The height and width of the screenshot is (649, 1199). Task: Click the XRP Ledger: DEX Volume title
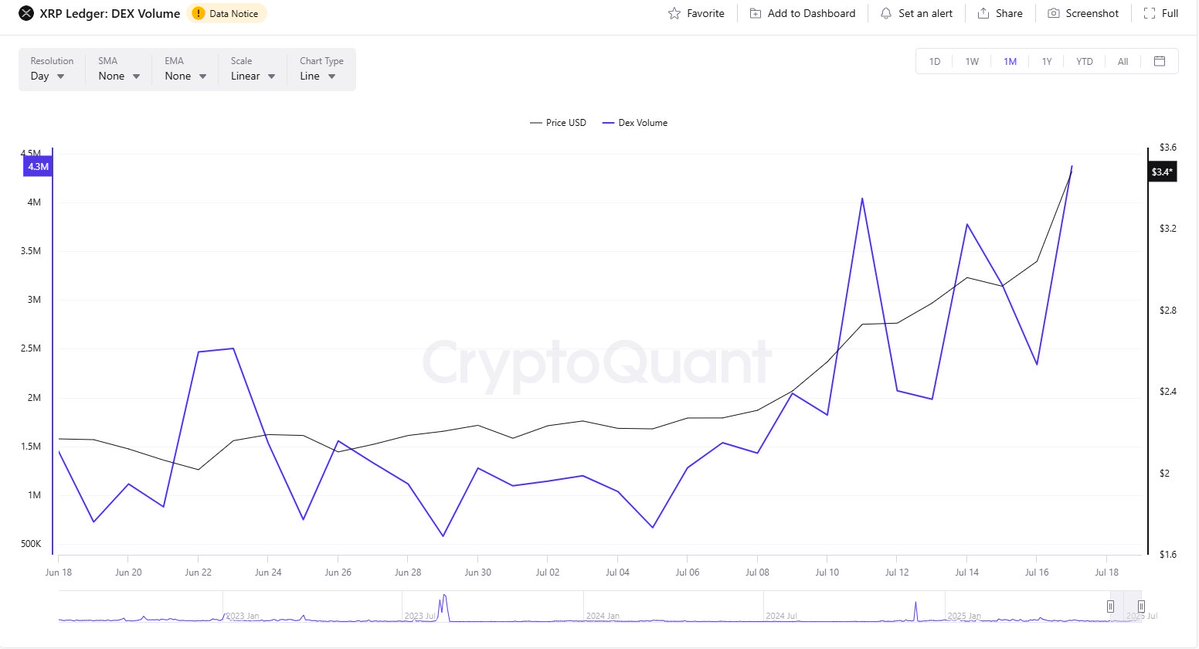(x=110, y=13)
